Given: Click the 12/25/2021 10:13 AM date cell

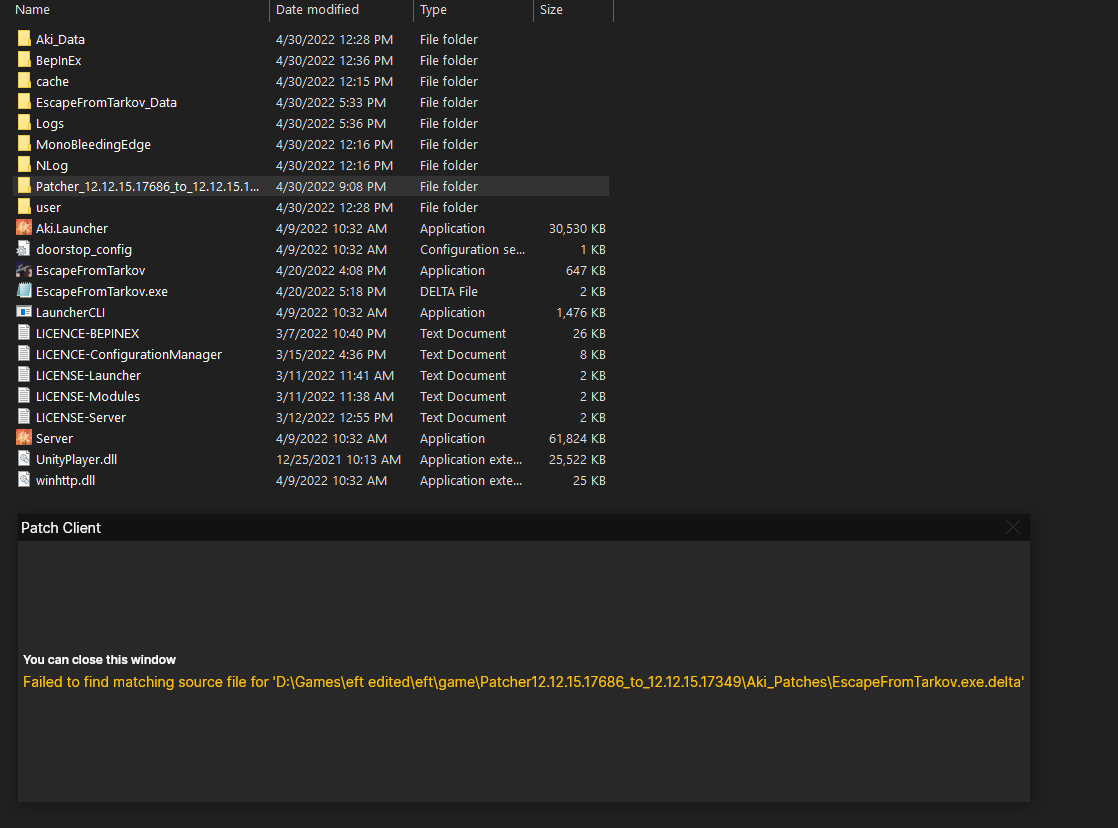Looking at the screenshot, I should coord(339,459).
